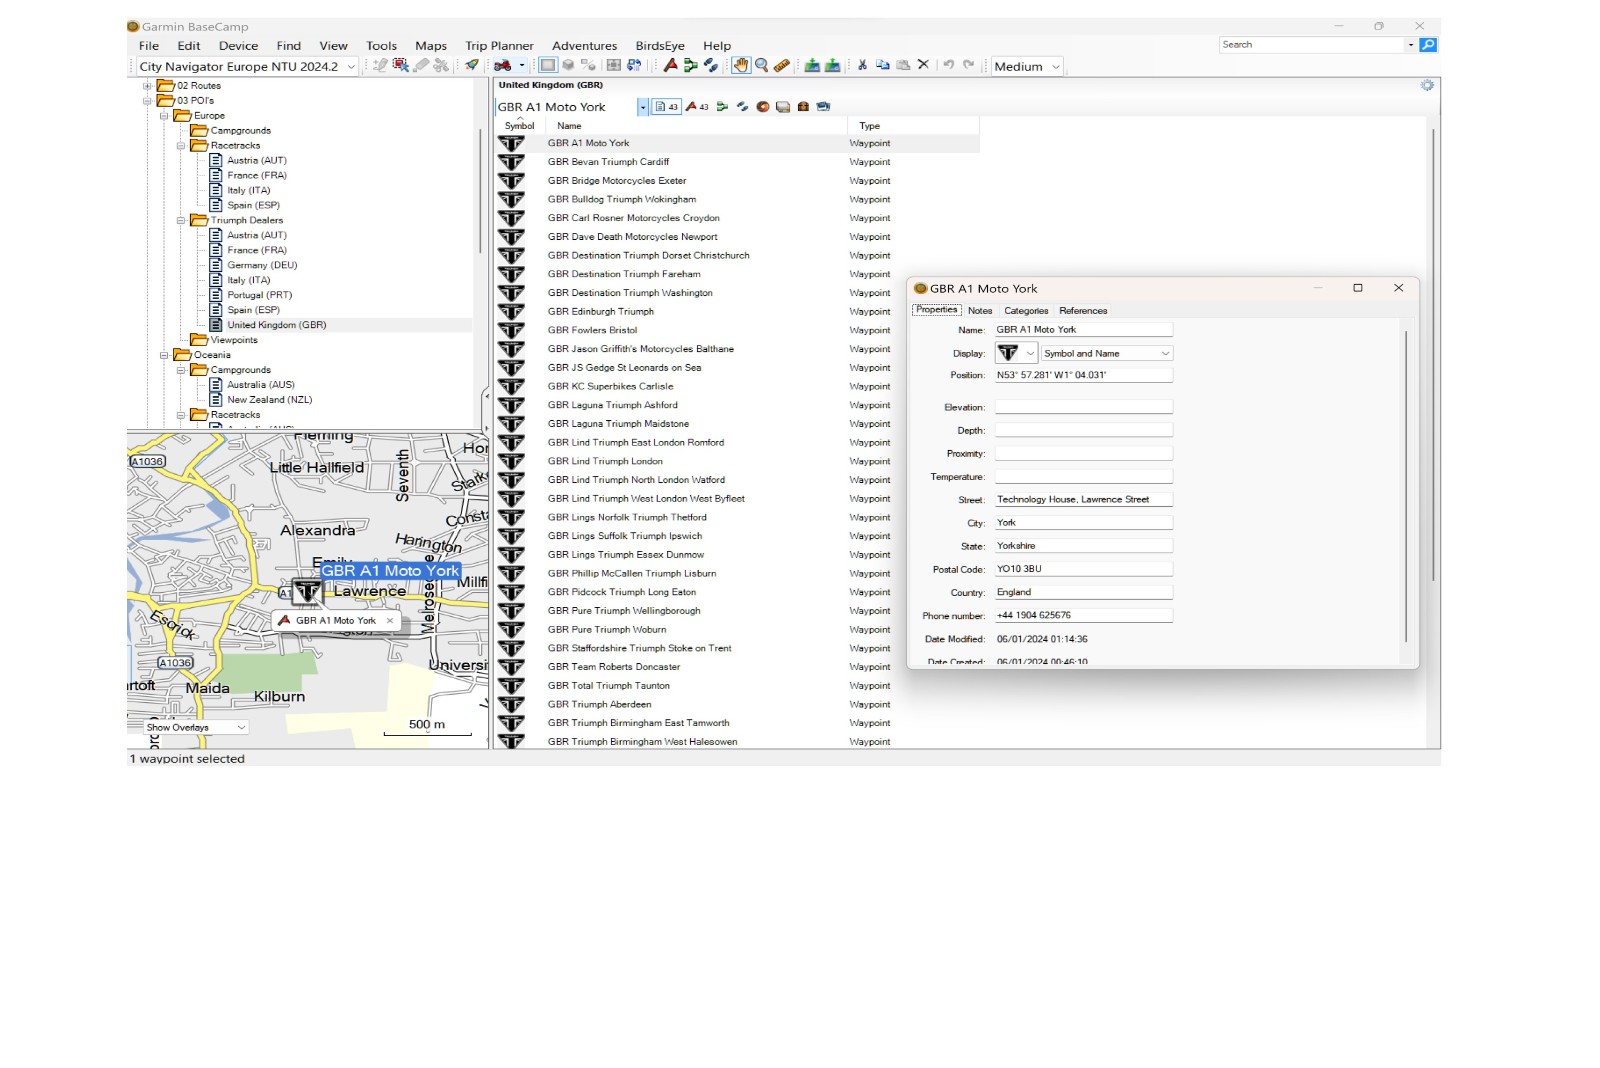Switch to the Categories tab
The image size is (1600, 1068).
click(1026, 311)
